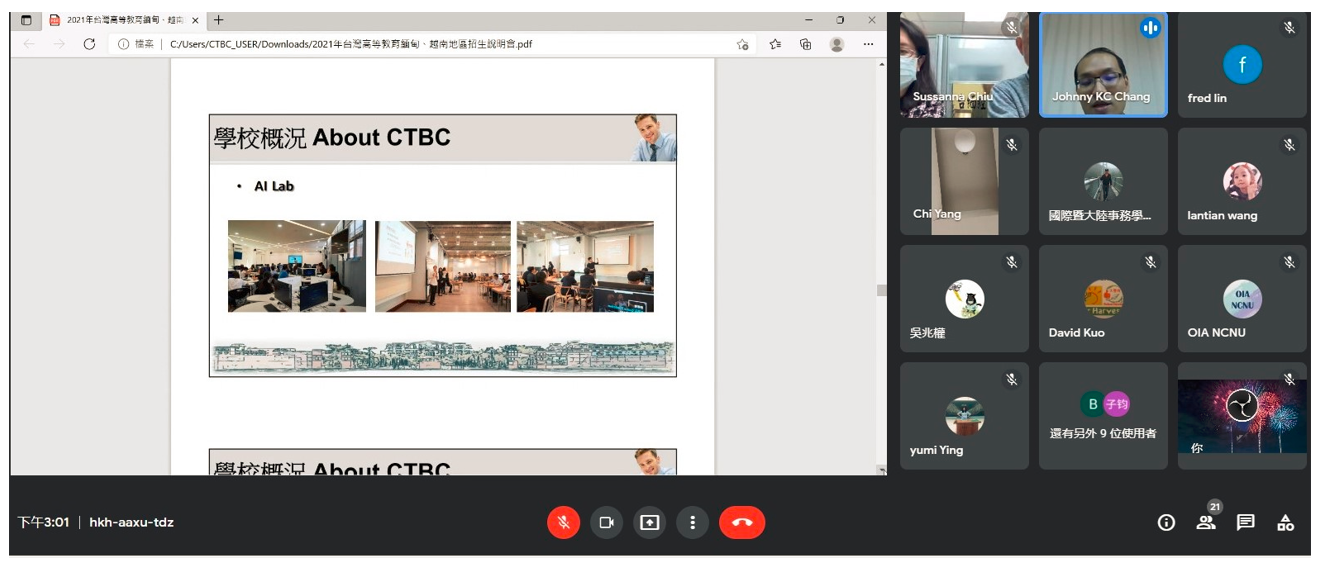Open a new tab with the plus button
Image resolution: width=1321 pixels, height=571 pixels.
(x=219, y=20)
